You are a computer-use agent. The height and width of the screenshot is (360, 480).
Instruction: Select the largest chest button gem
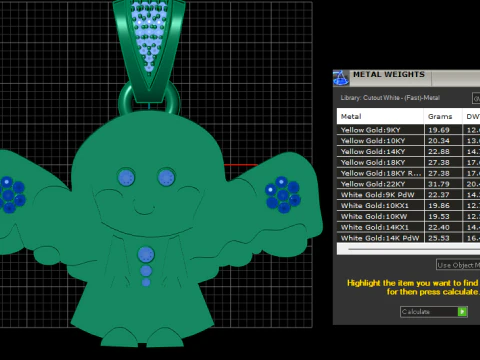click(146, 255)
